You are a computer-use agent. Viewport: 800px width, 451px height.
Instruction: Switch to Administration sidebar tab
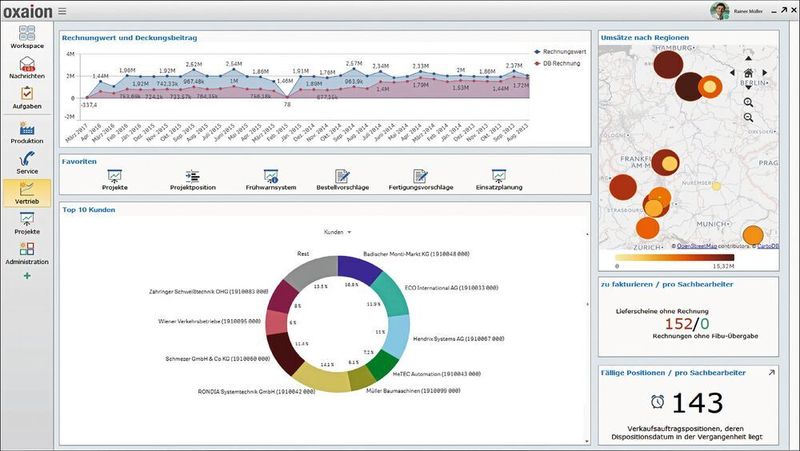pyautogui.click(x=27, y=253)
